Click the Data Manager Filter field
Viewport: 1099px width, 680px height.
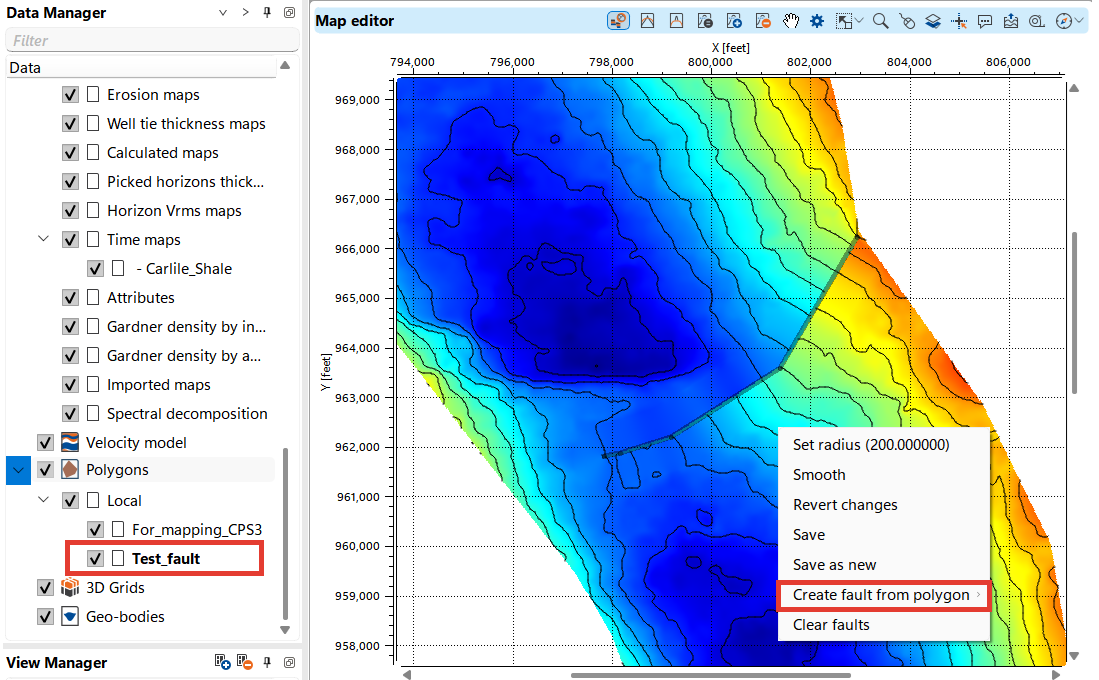coord(152,41)
